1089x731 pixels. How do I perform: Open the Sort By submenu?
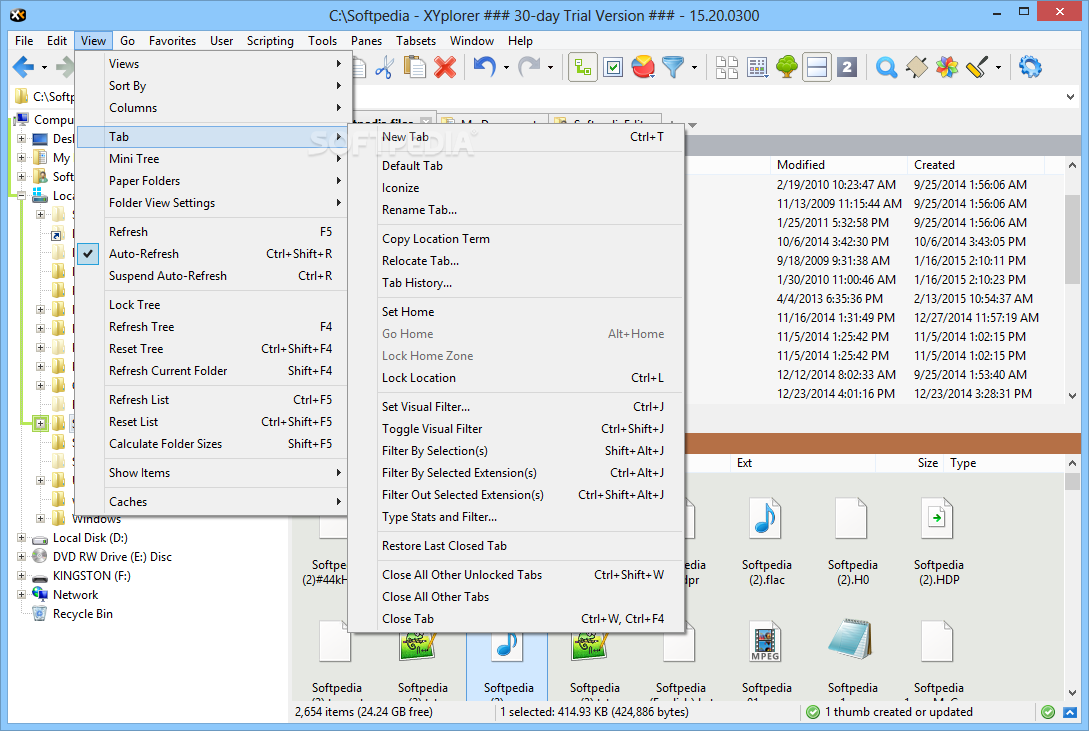[x=211, y=86]
